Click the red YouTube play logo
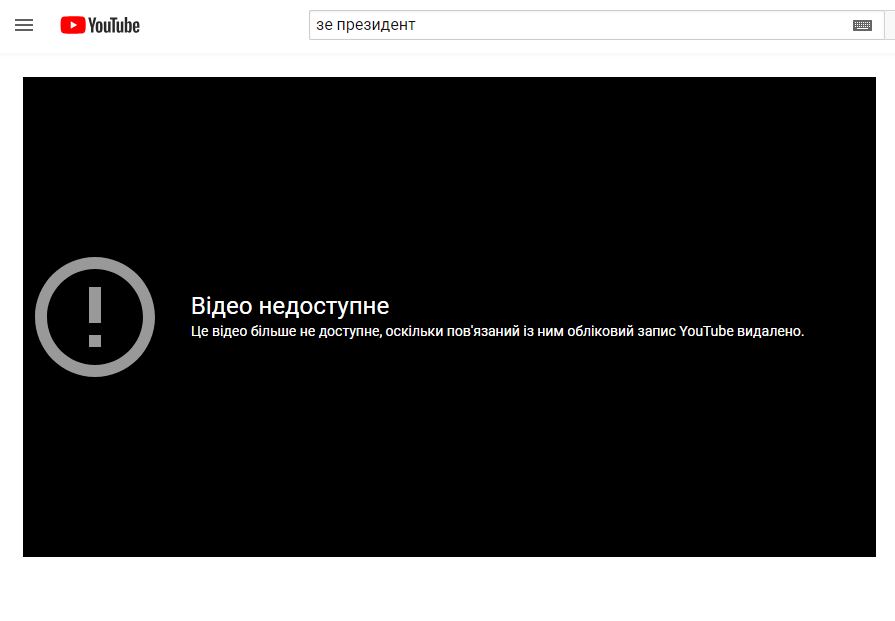The width and height of the screenshot is (895, 621). [x=72, y=25]
